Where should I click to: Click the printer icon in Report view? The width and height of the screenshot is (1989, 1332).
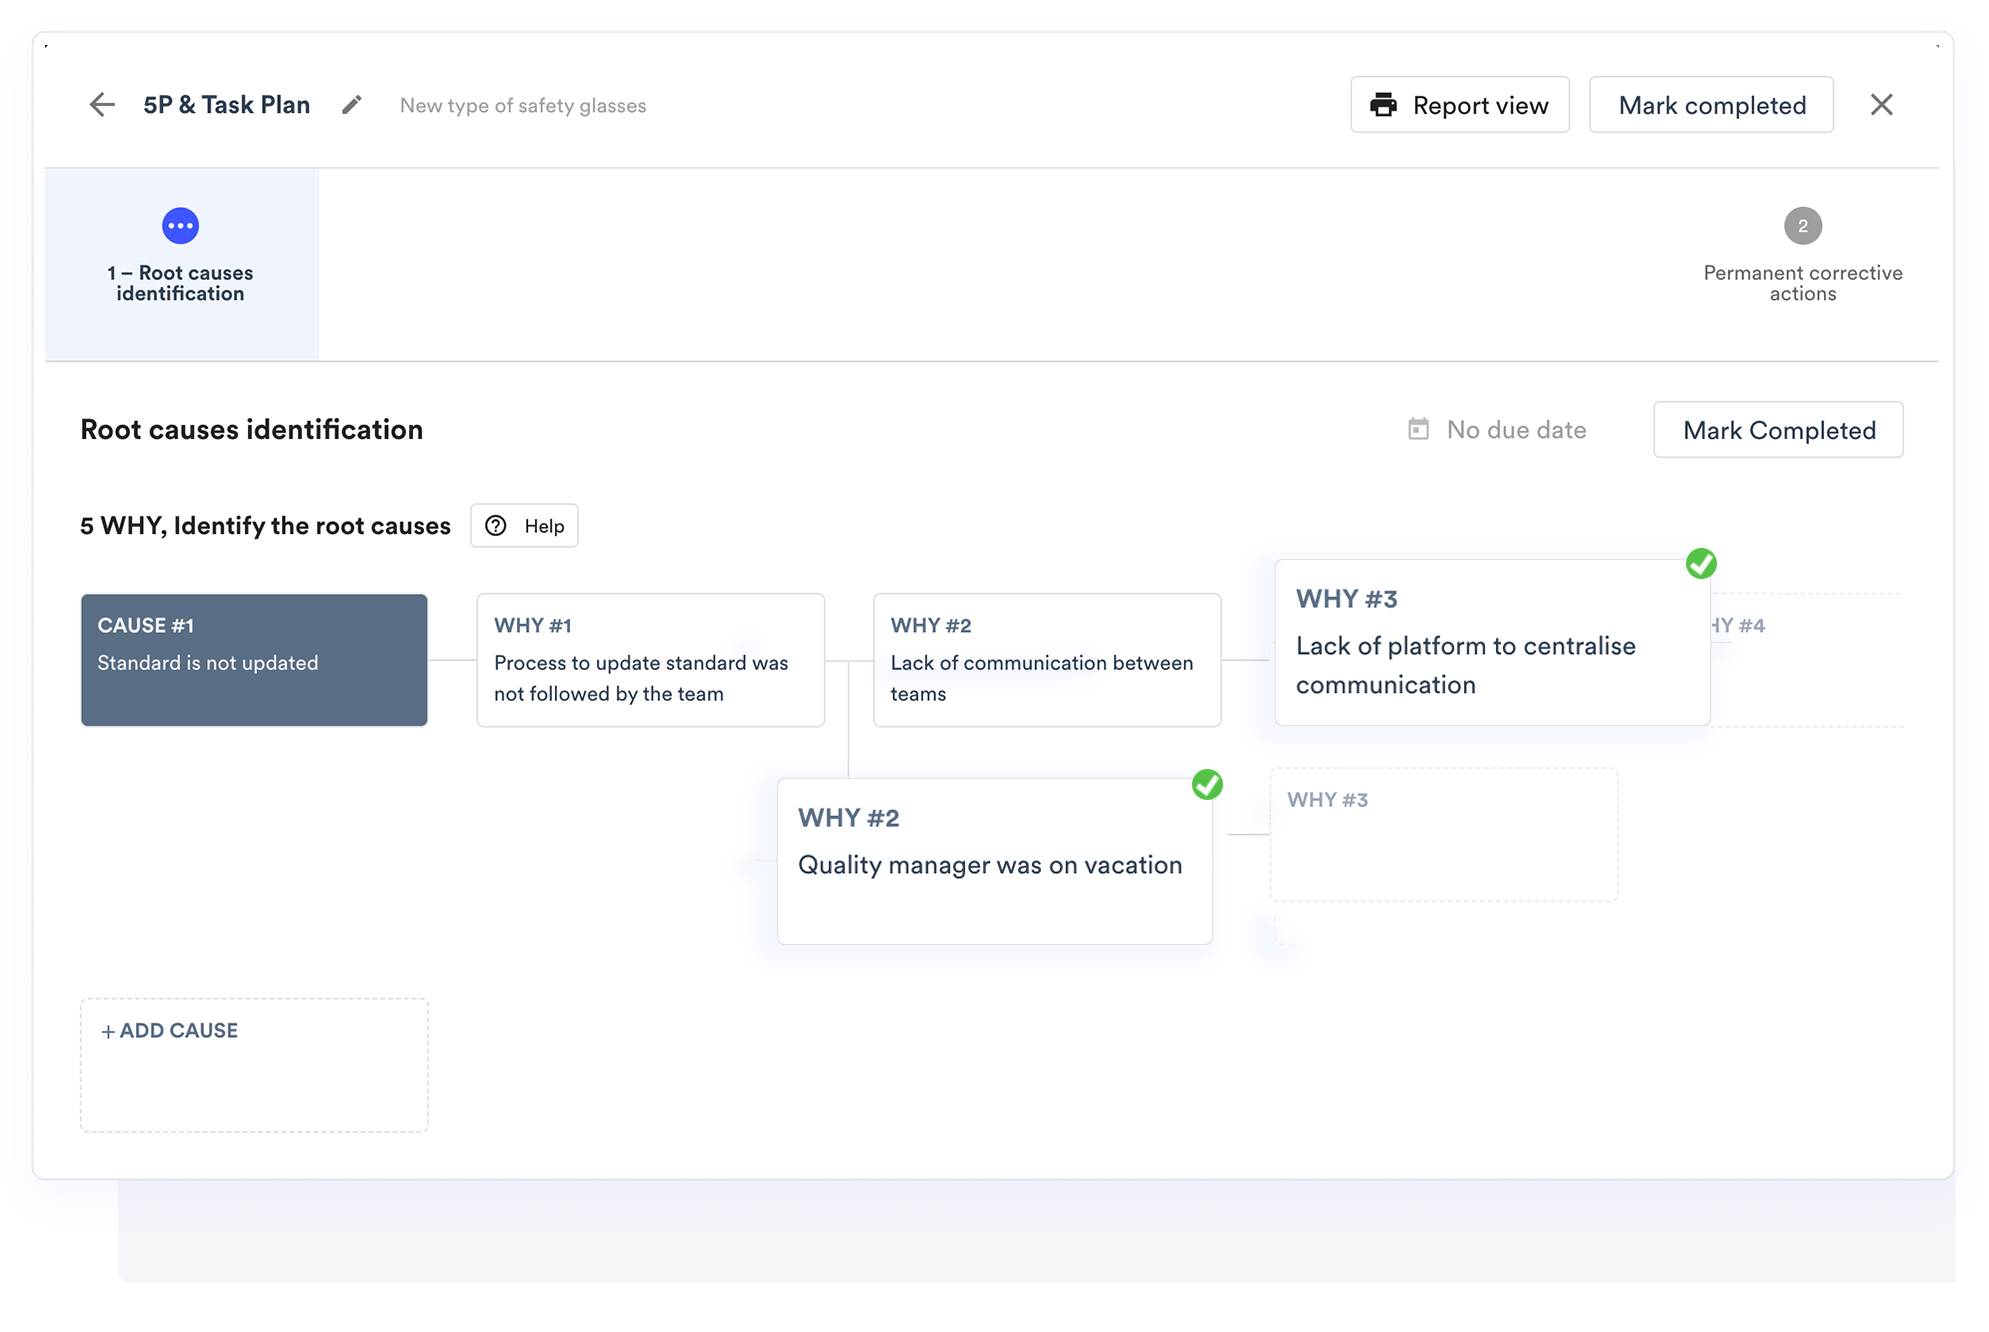click(1383, 105)
